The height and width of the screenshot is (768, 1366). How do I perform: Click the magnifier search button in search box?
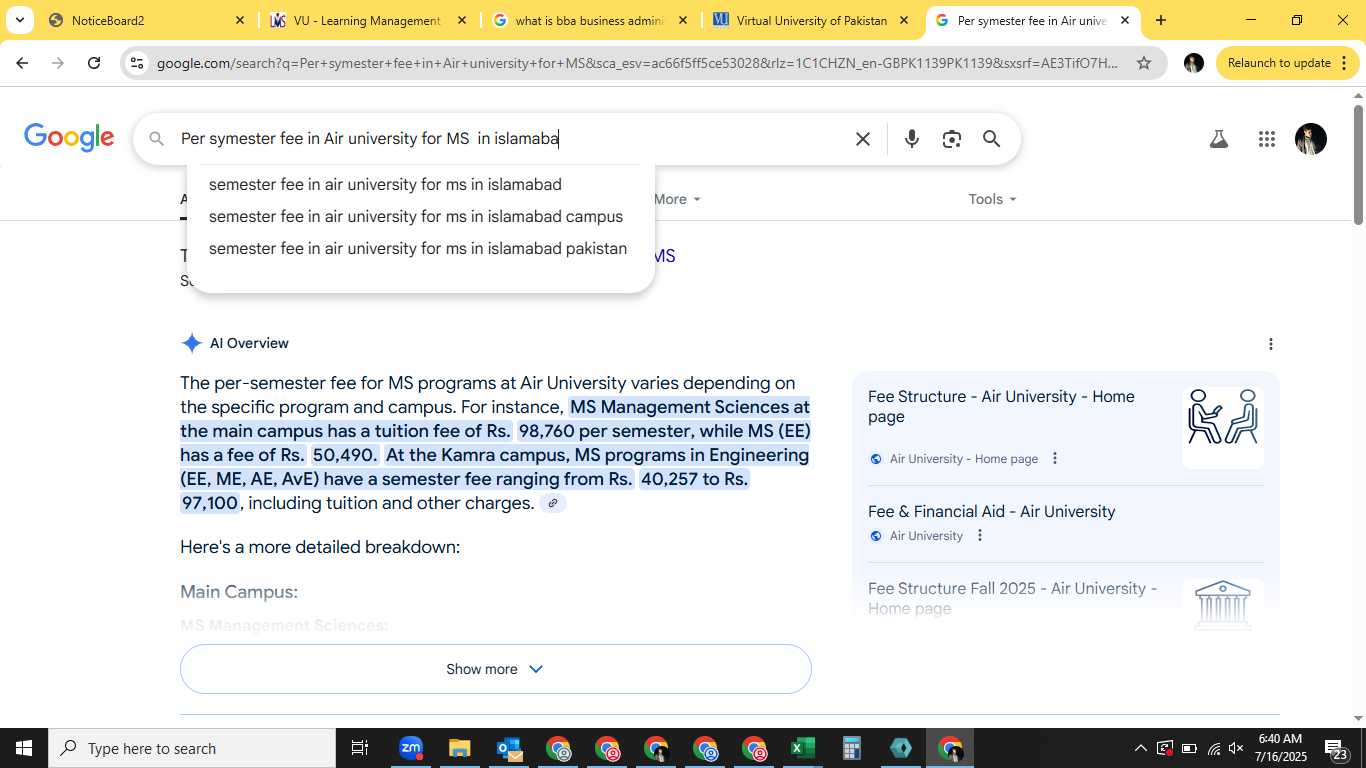(991, 139)
